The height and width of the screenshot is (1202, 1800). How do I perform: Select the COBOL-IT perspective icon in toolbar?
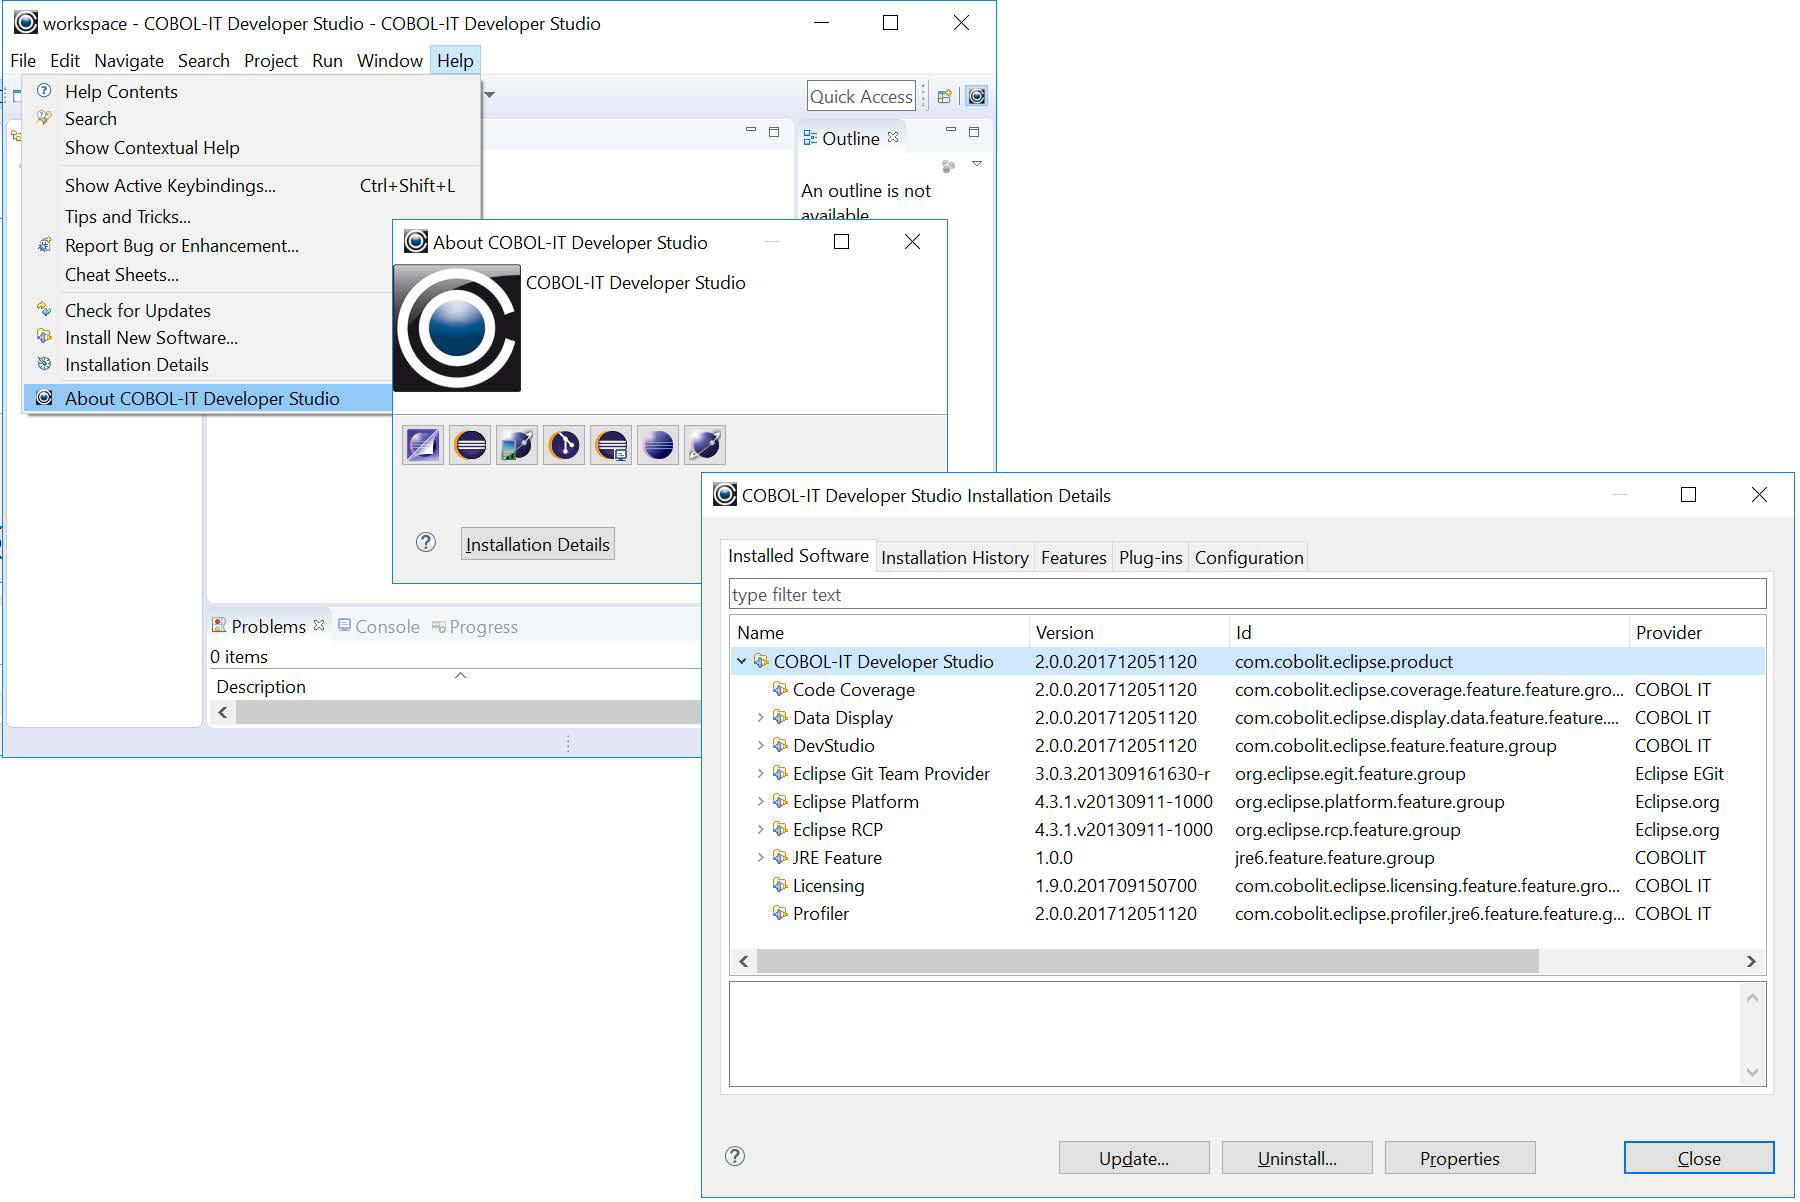[x=977, y=97]
